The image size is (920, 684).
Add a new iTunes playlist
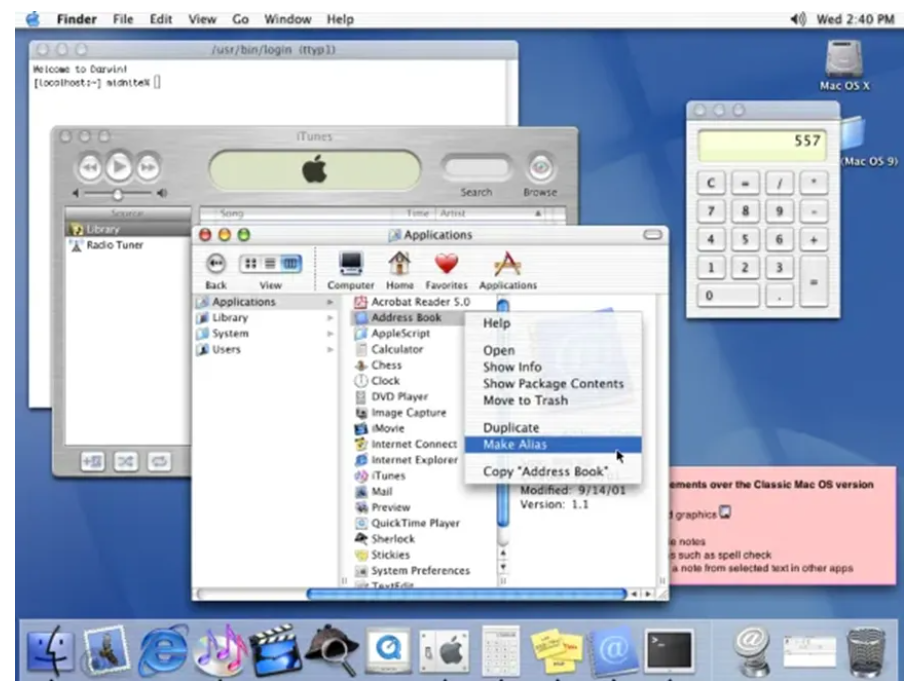92,462
